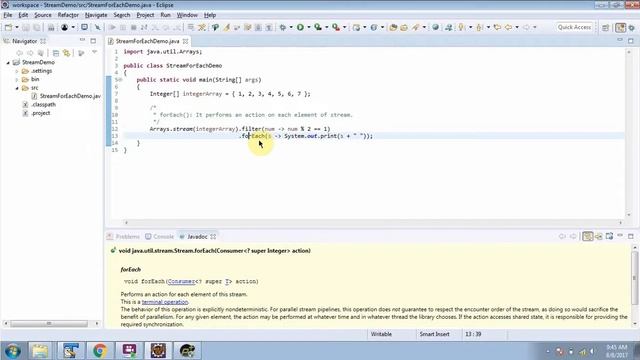Open the Debug dropdown arrow
The image size is (640, 360).
click(x=291, y=27)
